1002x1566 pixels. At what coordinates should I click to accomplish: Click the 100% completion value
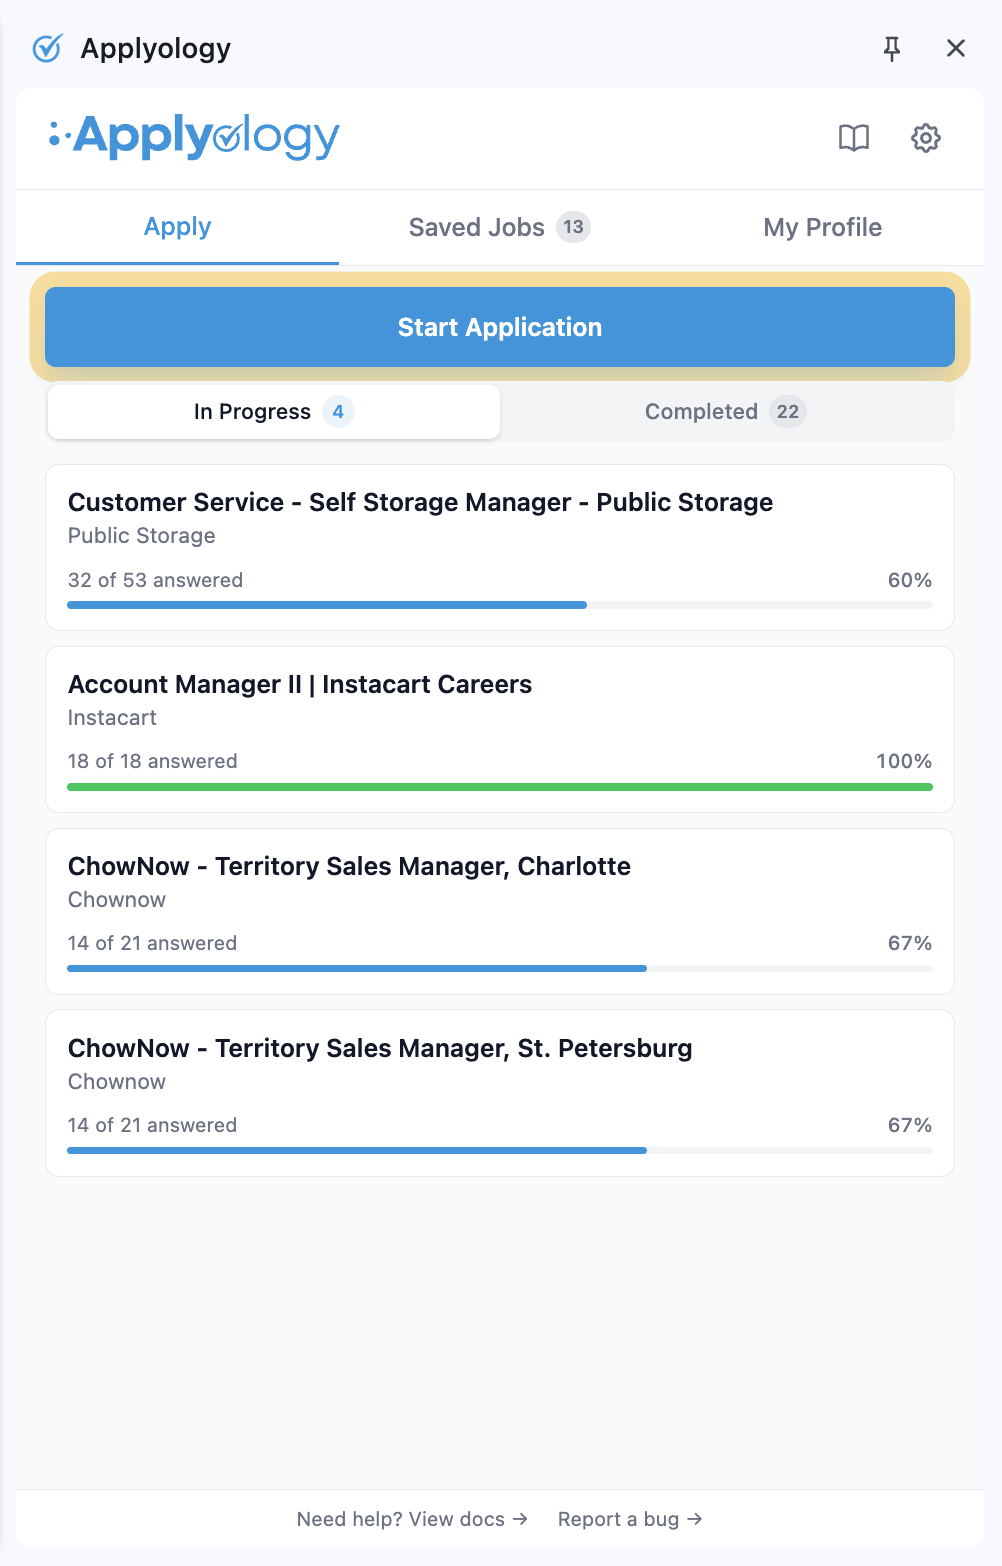point(904,761)
